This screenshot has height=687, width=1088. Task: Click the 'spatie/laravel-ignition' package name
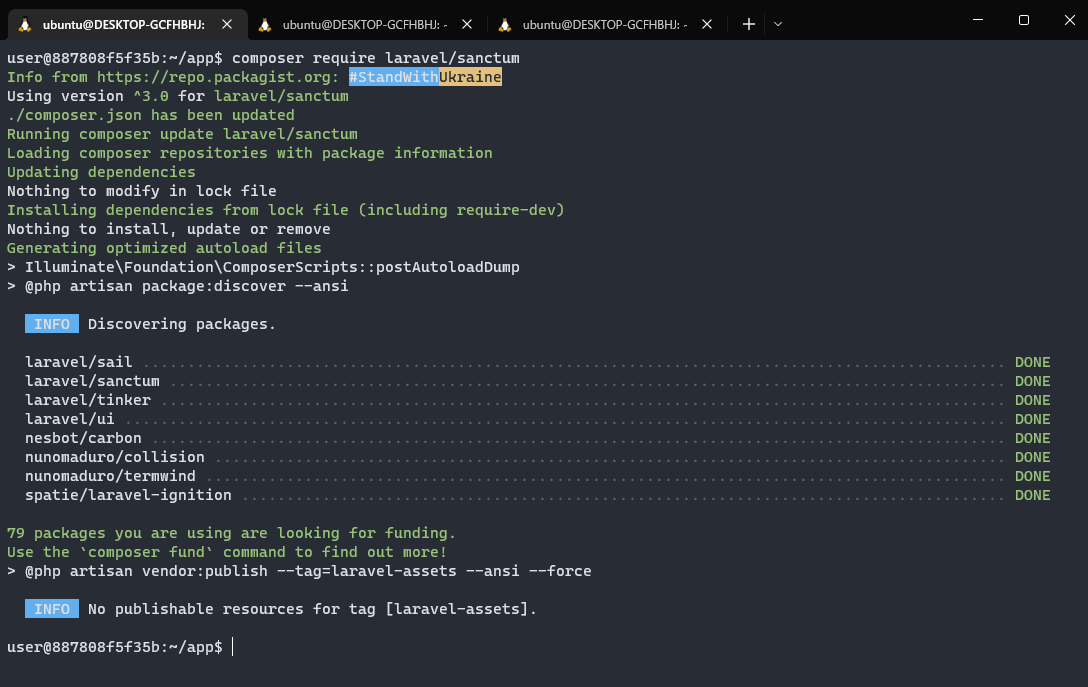click(128, 495)
